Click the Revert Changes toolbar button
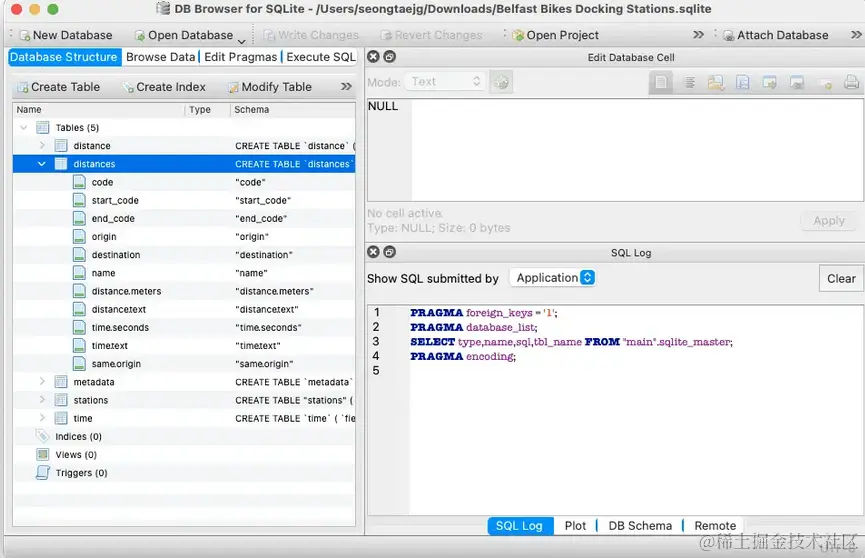This screenshot has height=558, width=865. click(431, 35)
